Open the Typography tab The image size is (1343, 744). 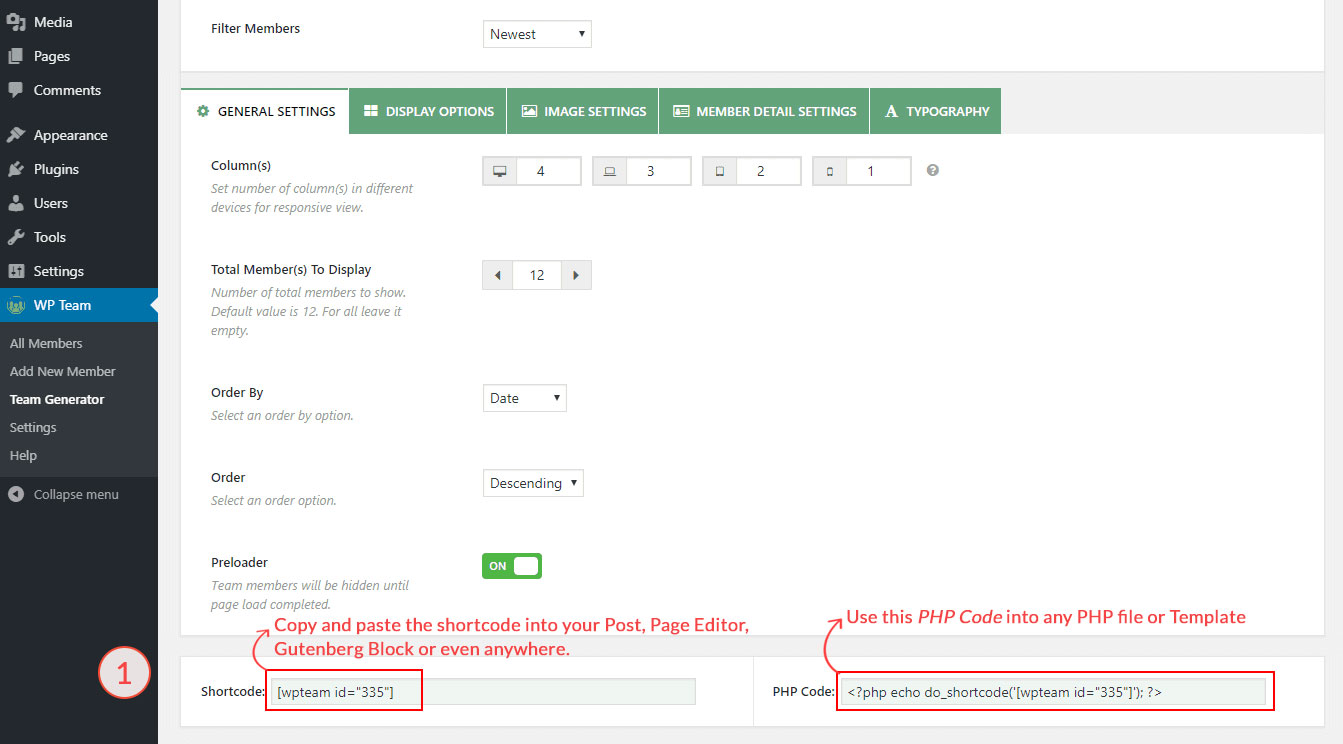click(x=935, y=111)
